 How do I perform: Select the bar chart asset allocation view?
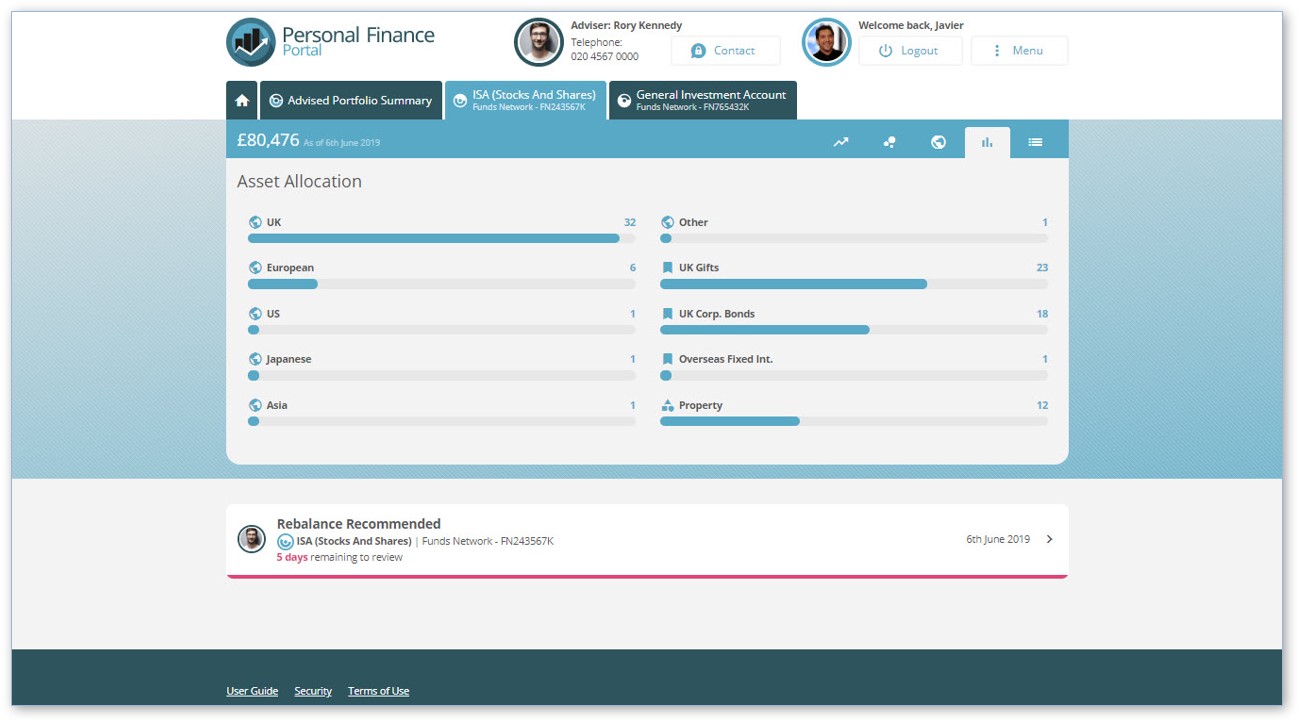coord(987,142)
